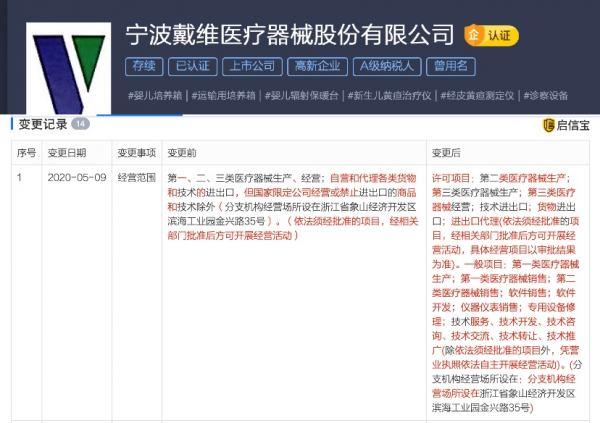Open the #婴儿培养箱 hashtag link

pyautogui.click(x=155, y=96)
